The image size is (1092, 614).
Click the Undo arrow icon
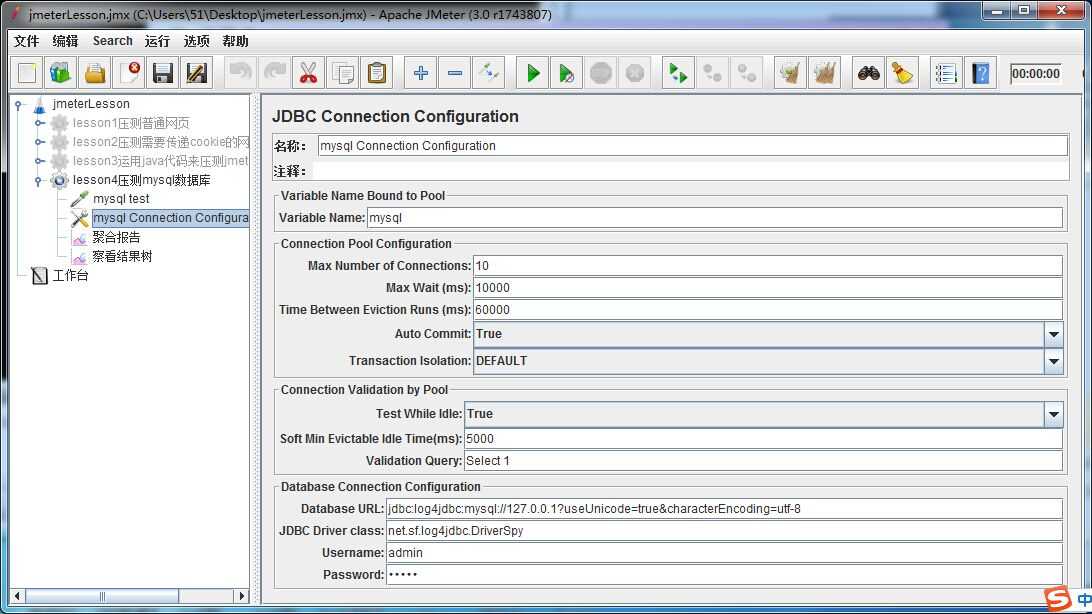click(240, 73)
